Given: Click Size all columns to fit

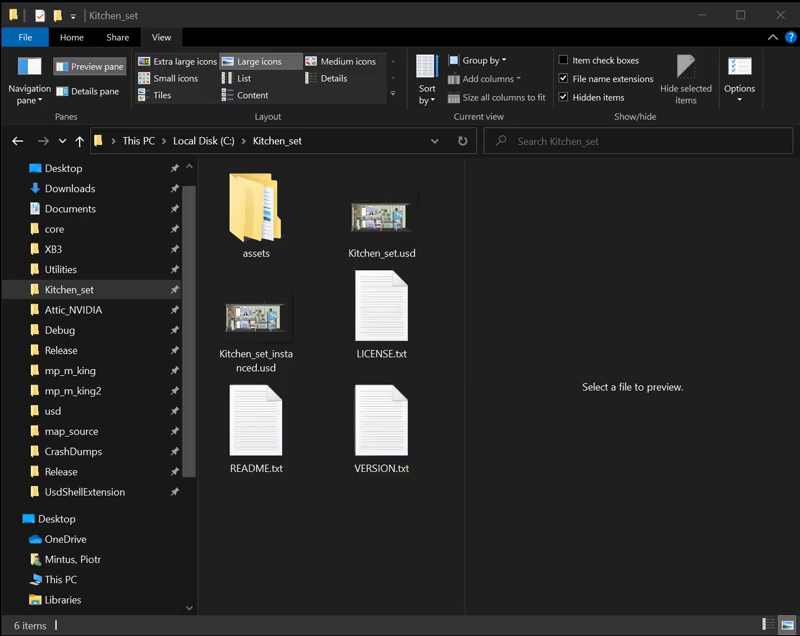Looking at the screenshot, I should coord(497,97).
